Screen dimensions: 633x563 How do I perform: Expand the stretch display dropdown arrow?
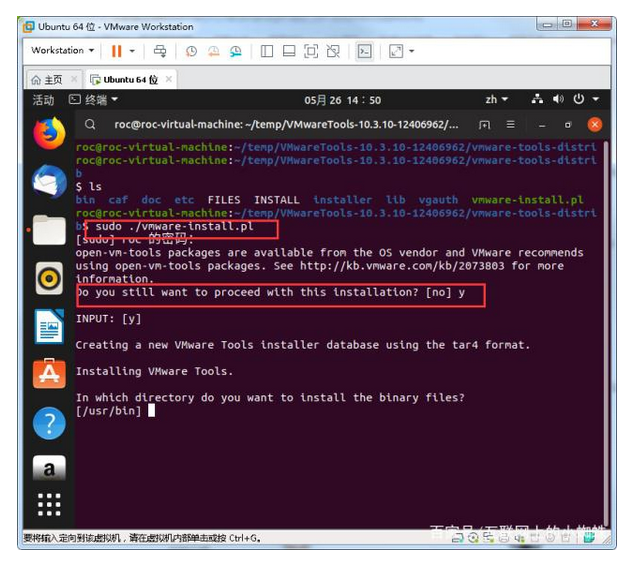pos(411,51)
